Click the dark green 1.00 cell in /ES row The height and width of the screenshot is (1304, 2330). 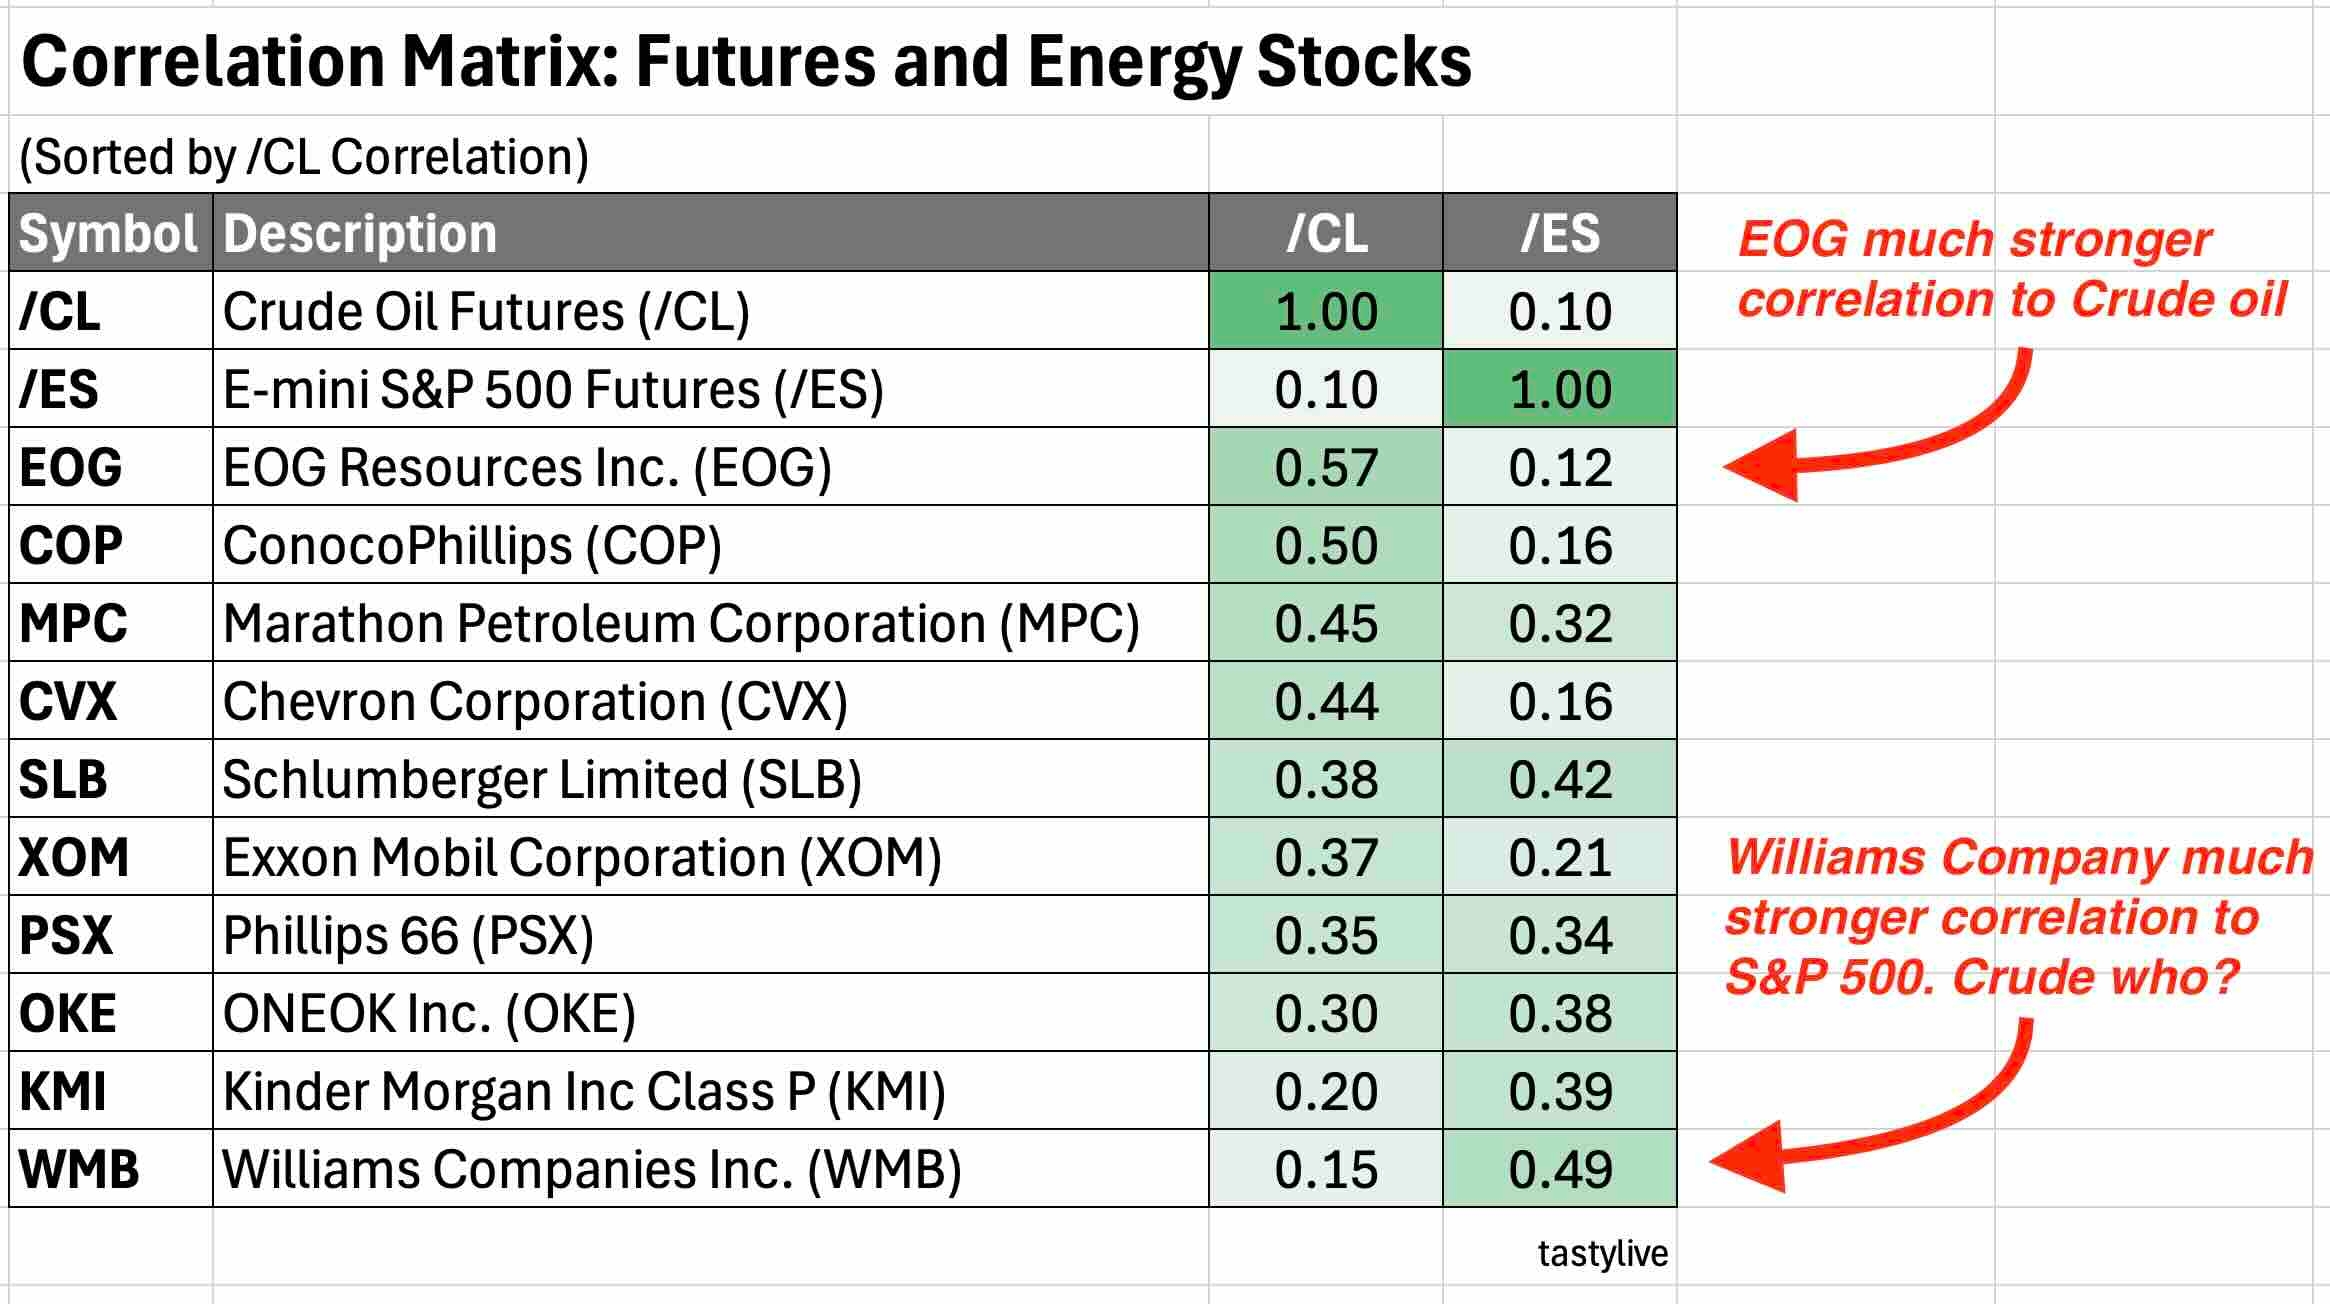[x=1559, y=389]
